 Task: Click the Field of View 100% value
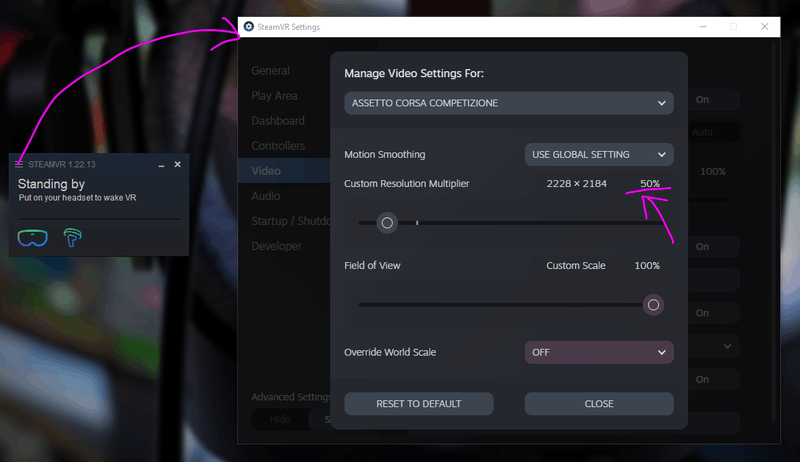point(647,266)
